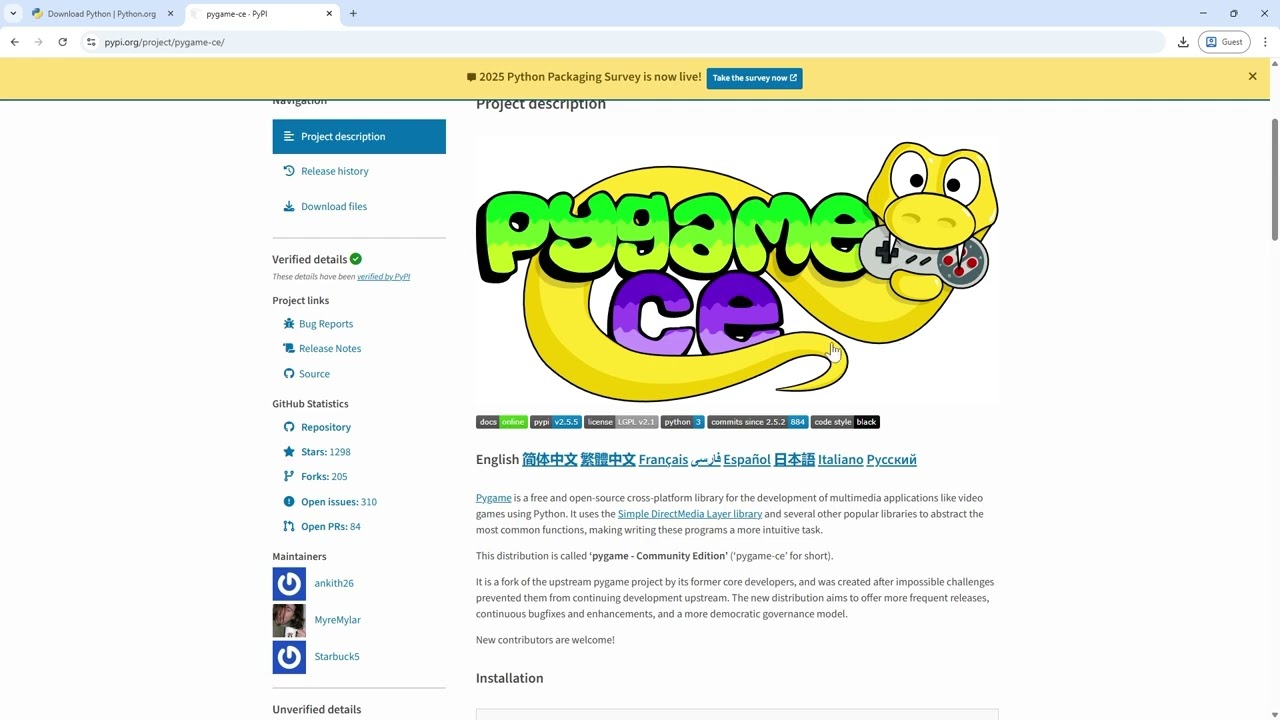Click the site information icon in the address bar

point(91,42)
